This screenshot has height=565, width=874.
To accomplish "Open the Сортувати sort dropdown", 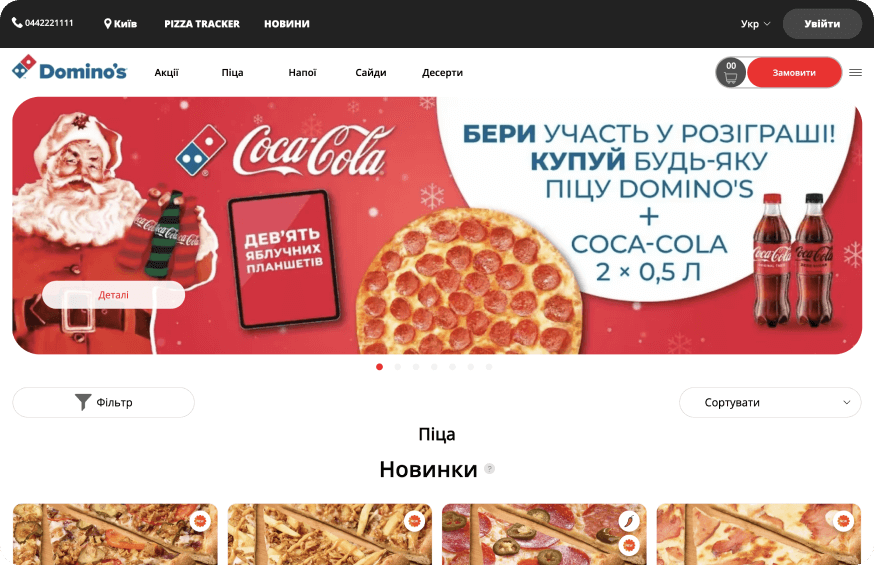I will pyautogui.click(x=770, y=402).
